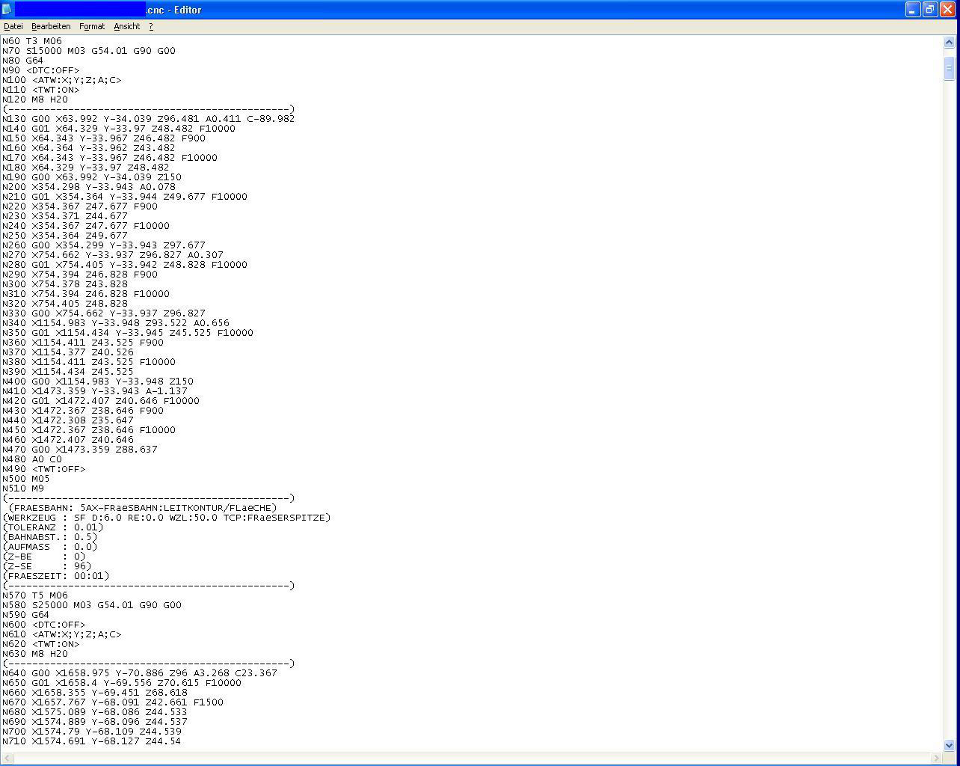Click line N260 G00 X354.299
Image resolution: width=960 pixels, height=766 pixels.
[x=103, y=245]
